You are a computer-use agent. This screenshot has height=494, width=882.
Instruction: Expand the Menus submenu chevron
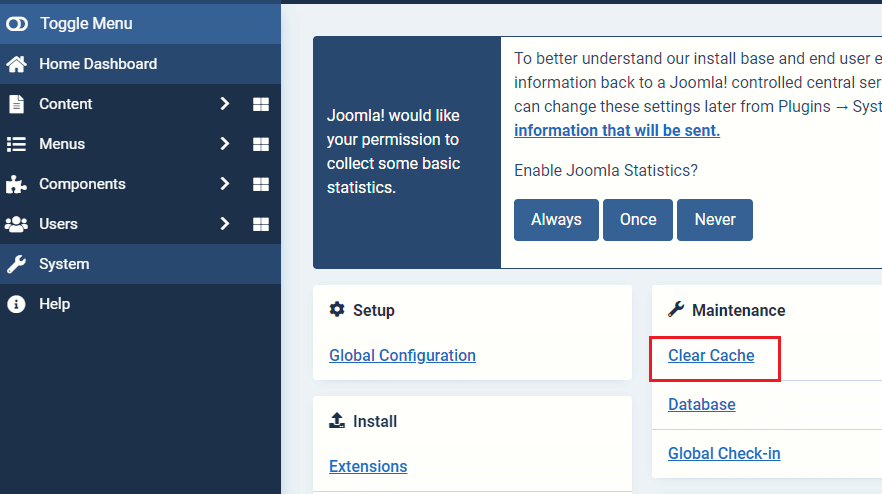coord(225,144)
